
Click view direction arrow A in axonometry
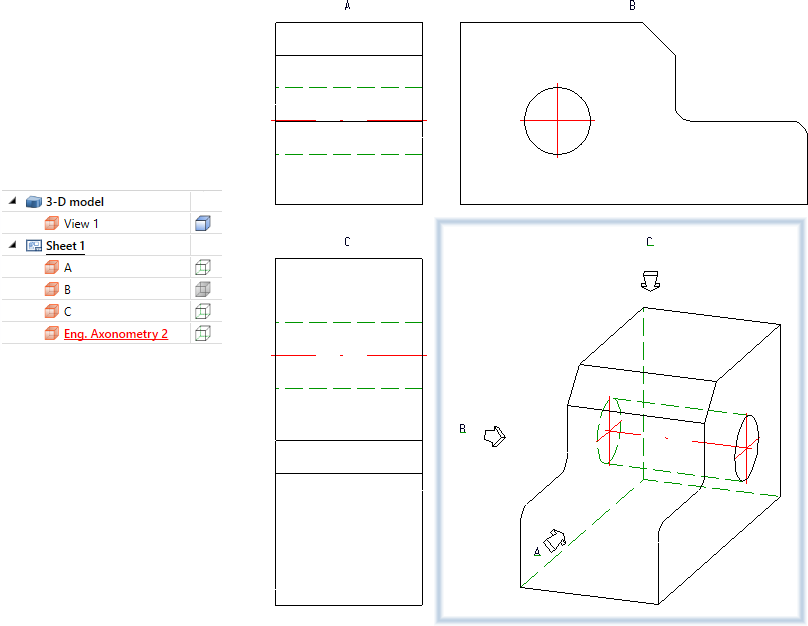click(x=554, y=540)
